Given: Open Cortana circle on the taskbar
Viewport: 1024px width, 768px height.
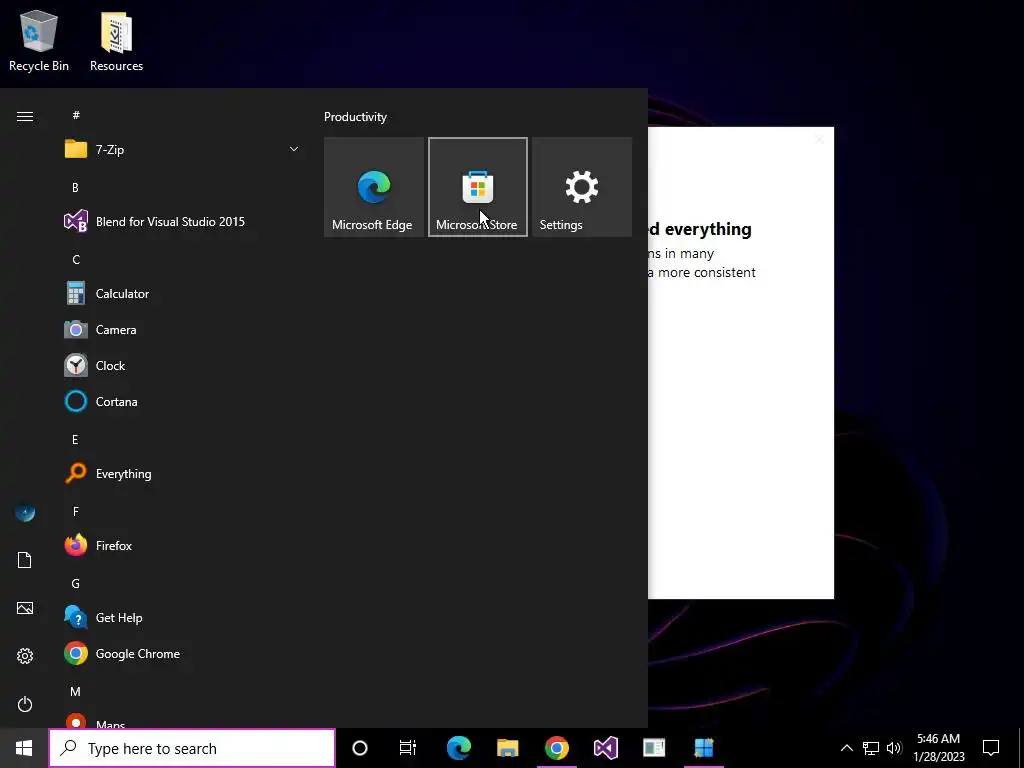Looking at the screenshot, I should click(x=360, y=748).
